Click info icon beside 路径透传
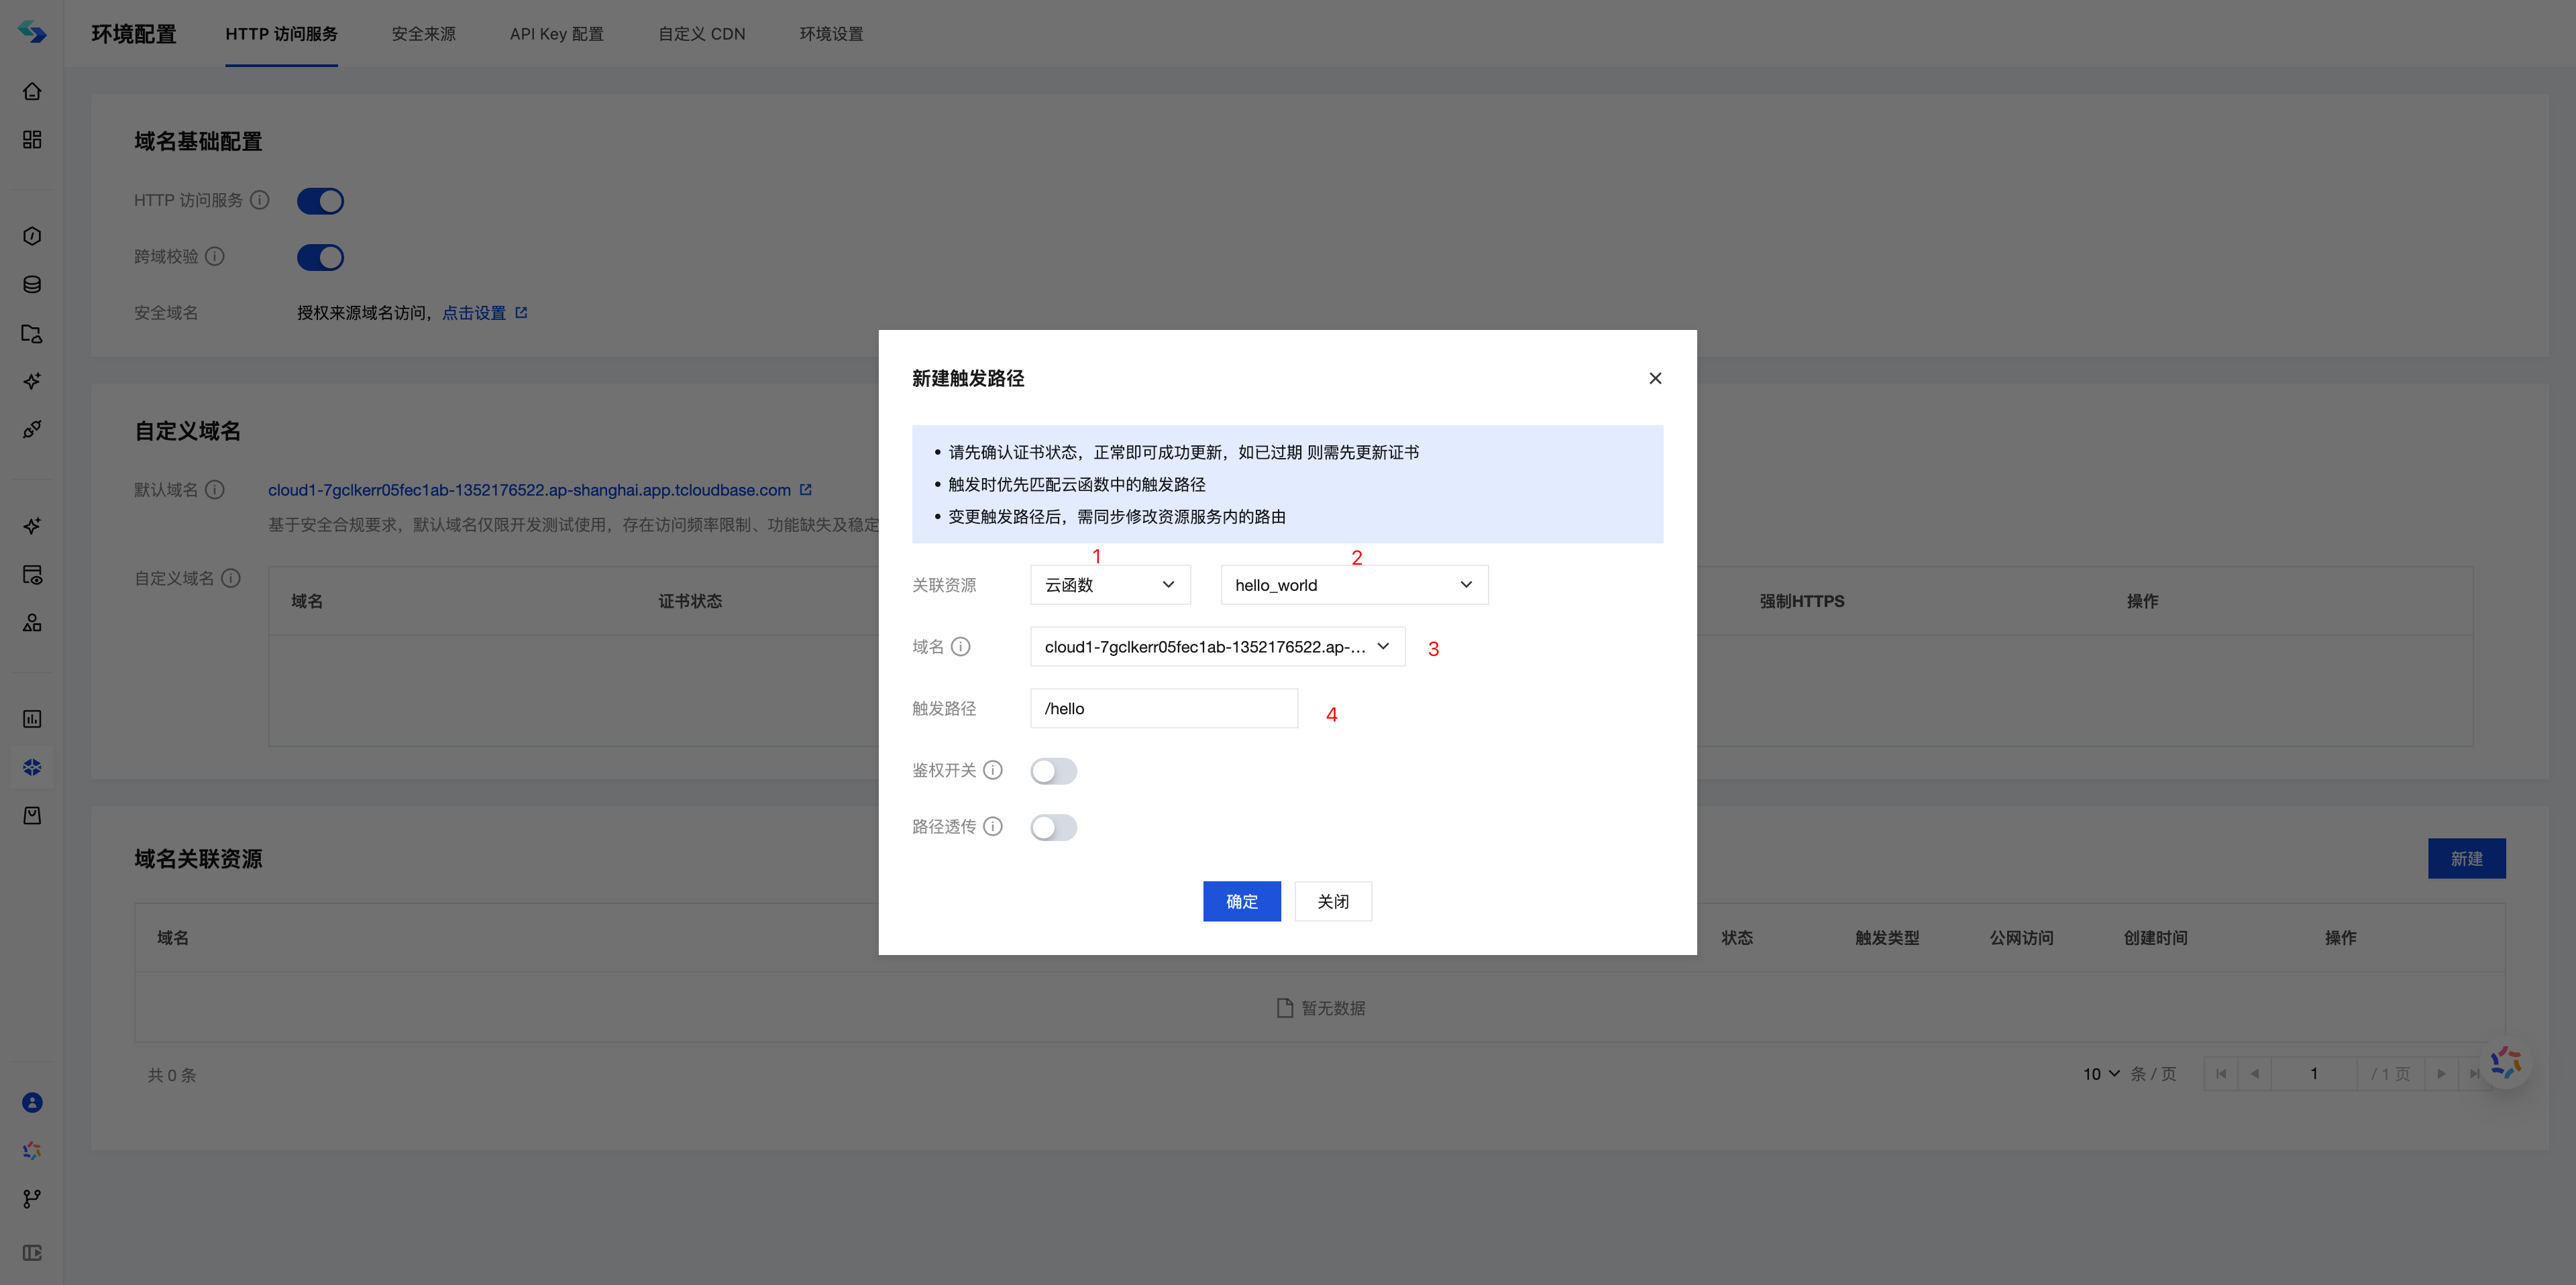 (993, 826)
